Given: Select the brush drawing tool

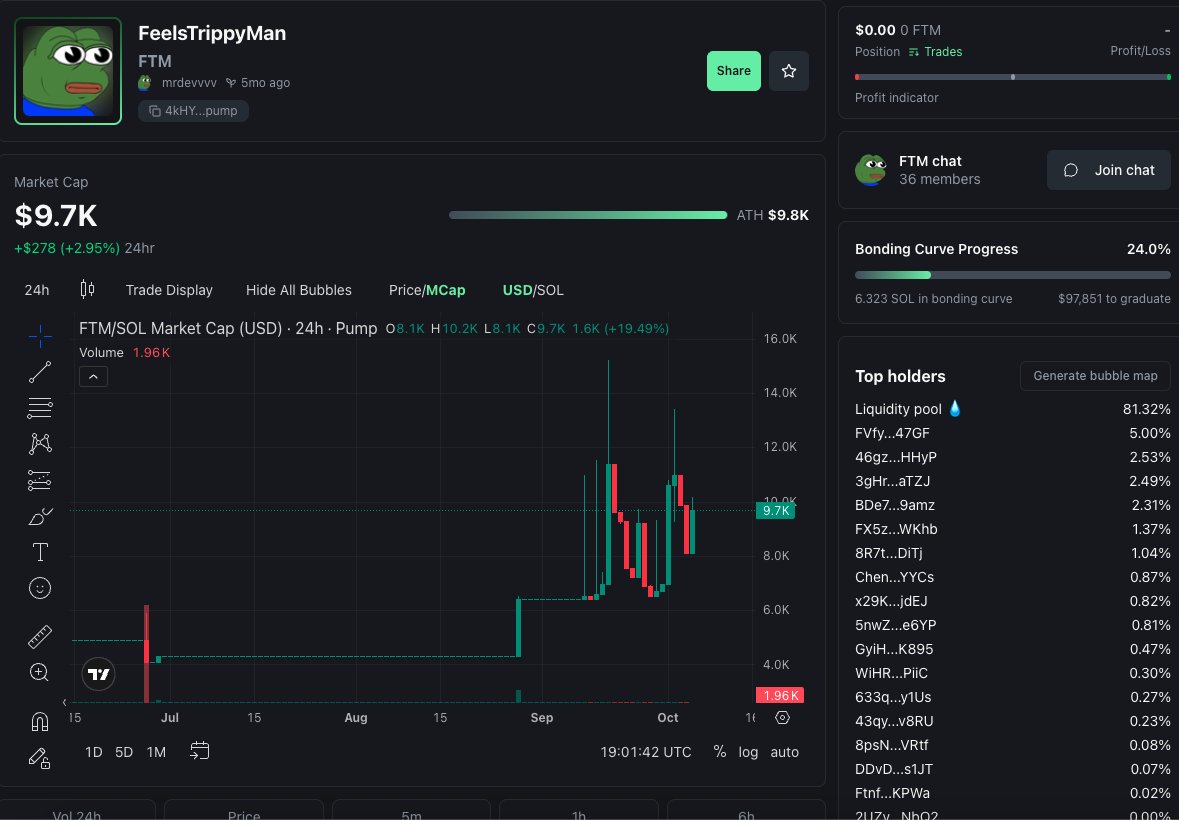Looking at the screenshot, I should (x=40, y=516).
